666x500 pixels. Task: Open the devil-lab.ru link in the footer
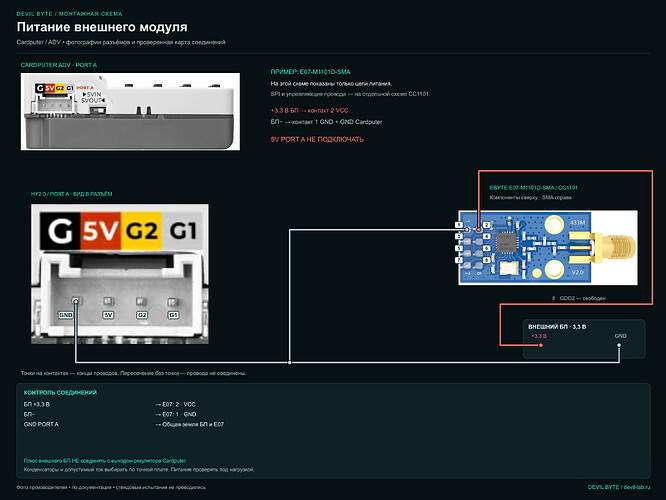[x=636, y=487]
